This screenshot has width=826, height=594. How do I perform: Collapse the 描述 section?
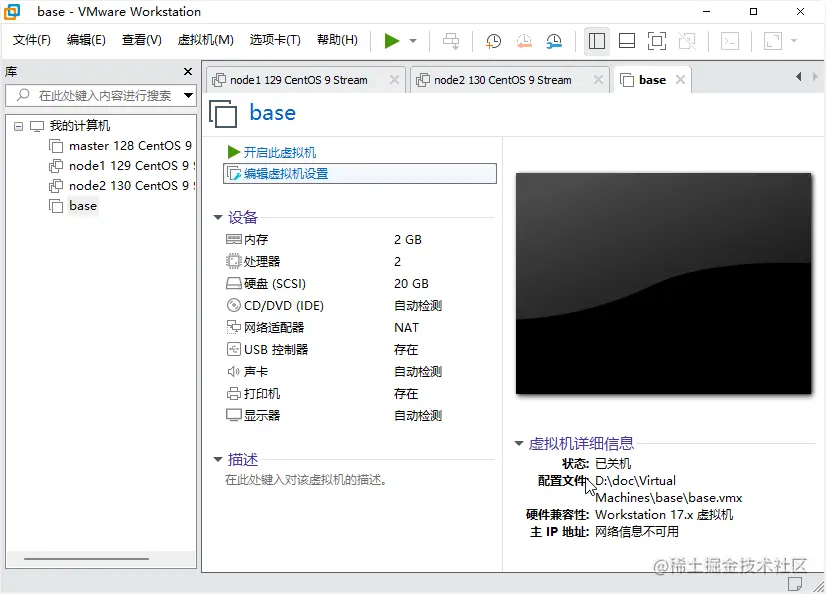click(x=218, y=460)
